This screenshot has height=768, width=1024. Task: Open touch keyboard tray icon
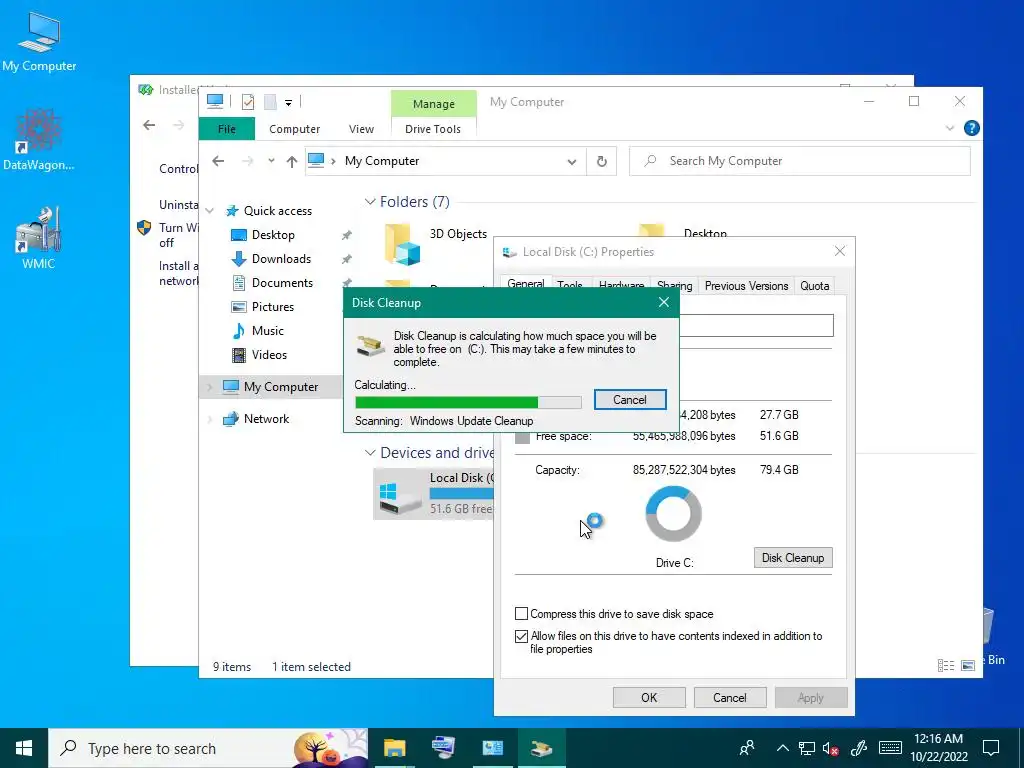click(x=890, y=748)
